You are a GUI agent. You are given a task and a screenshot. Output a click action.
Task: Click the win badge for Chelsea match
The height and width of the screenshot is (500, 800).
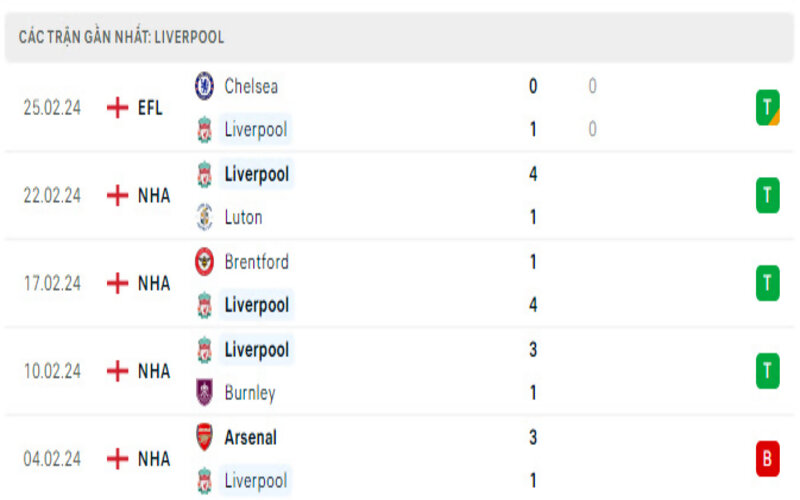point(767,108)
